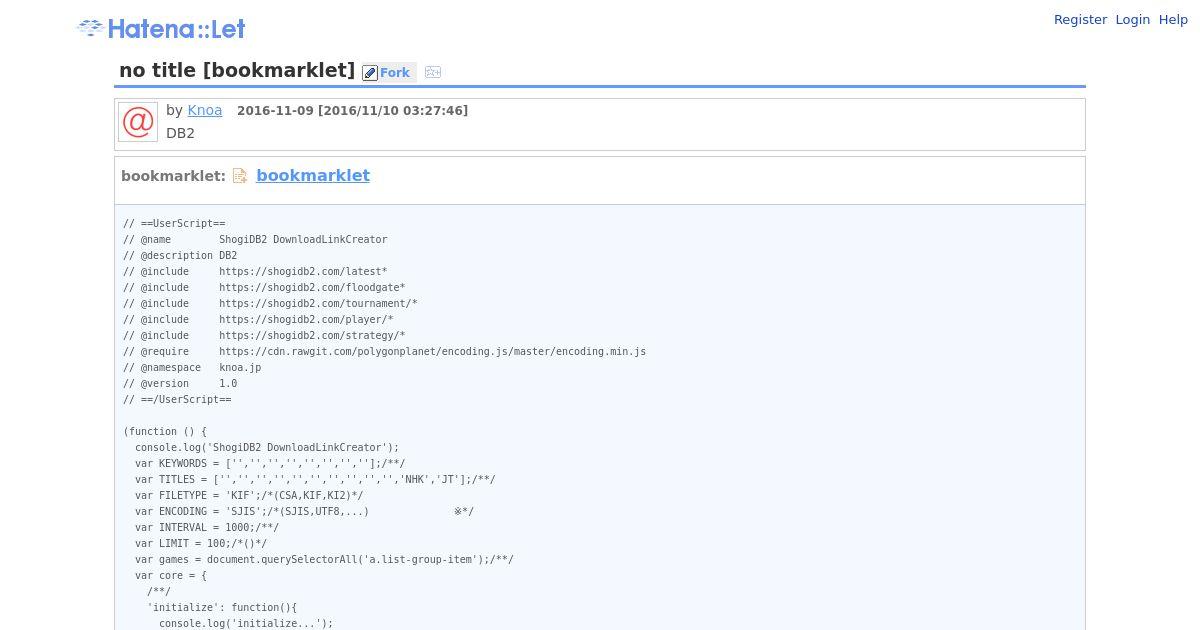Click the Fork button label
Image resolution: width=1200 pixels, height=630 pixels.
[x=395, y=73]
